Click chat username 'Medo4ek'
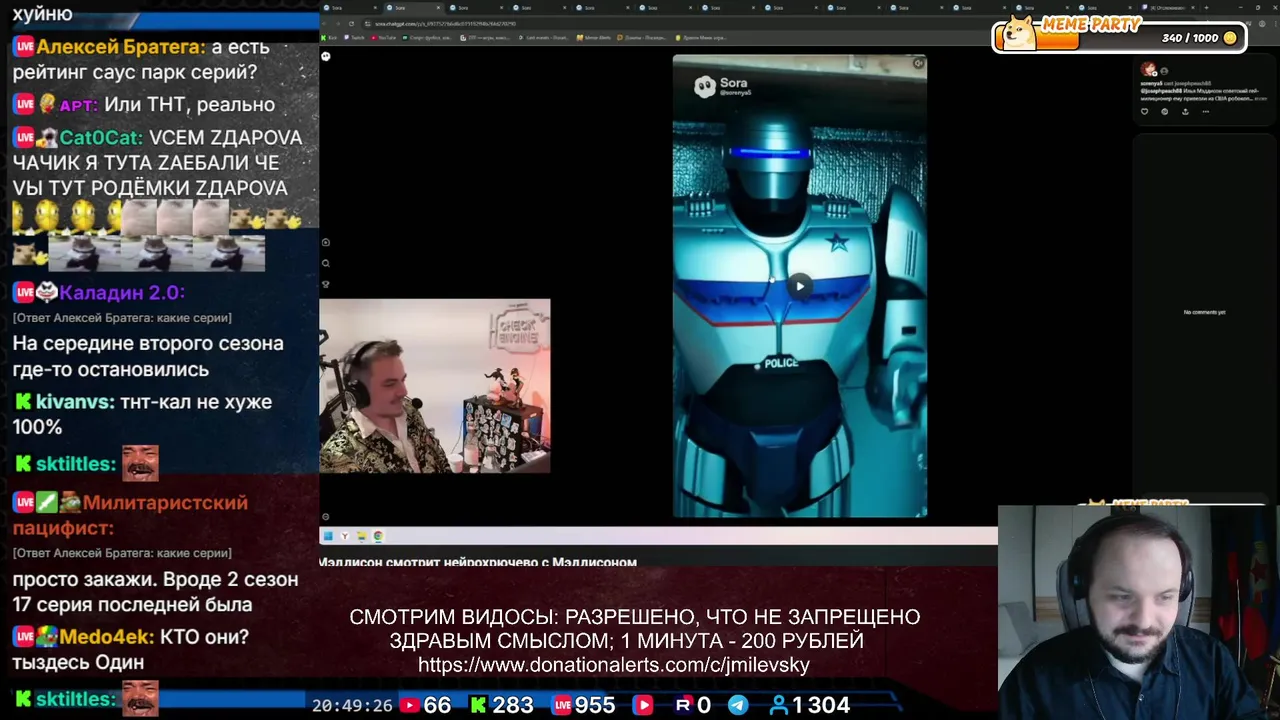The width and height of the screenshot is (1280, 720). pos(105,637)
